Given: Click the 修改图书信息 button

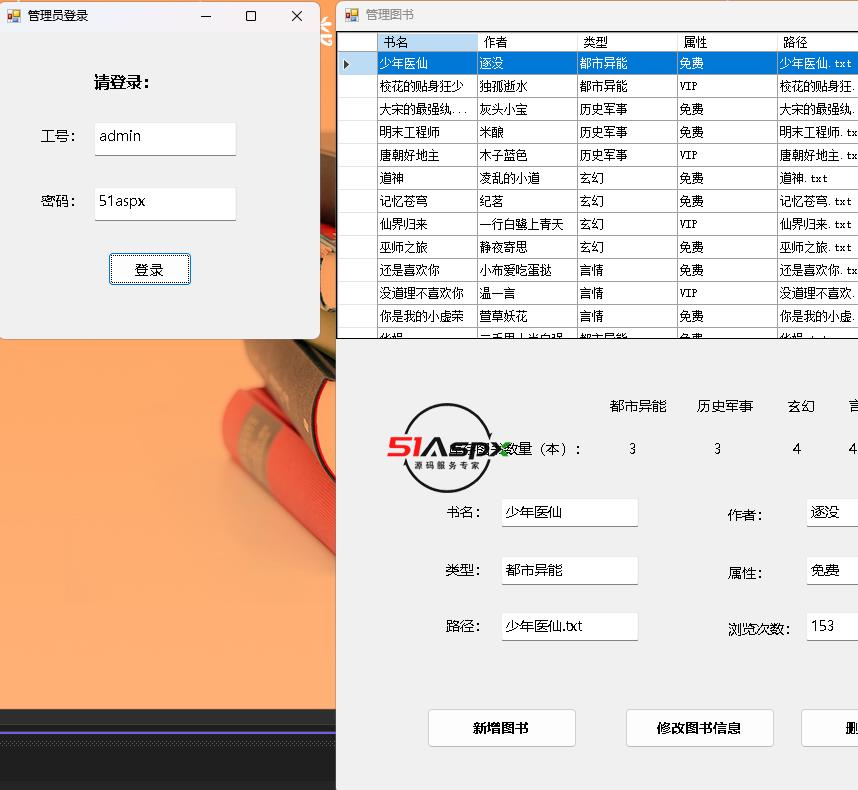Looking at the screenshot, I should (x=699, y=728).
